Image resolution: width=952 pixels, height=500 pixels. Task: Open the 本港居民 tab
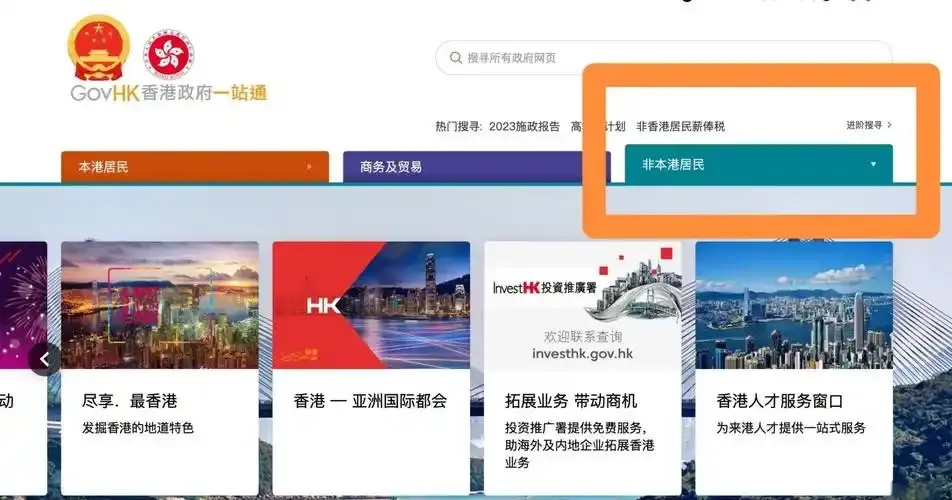pyautogui.click(x=195, y=166)
